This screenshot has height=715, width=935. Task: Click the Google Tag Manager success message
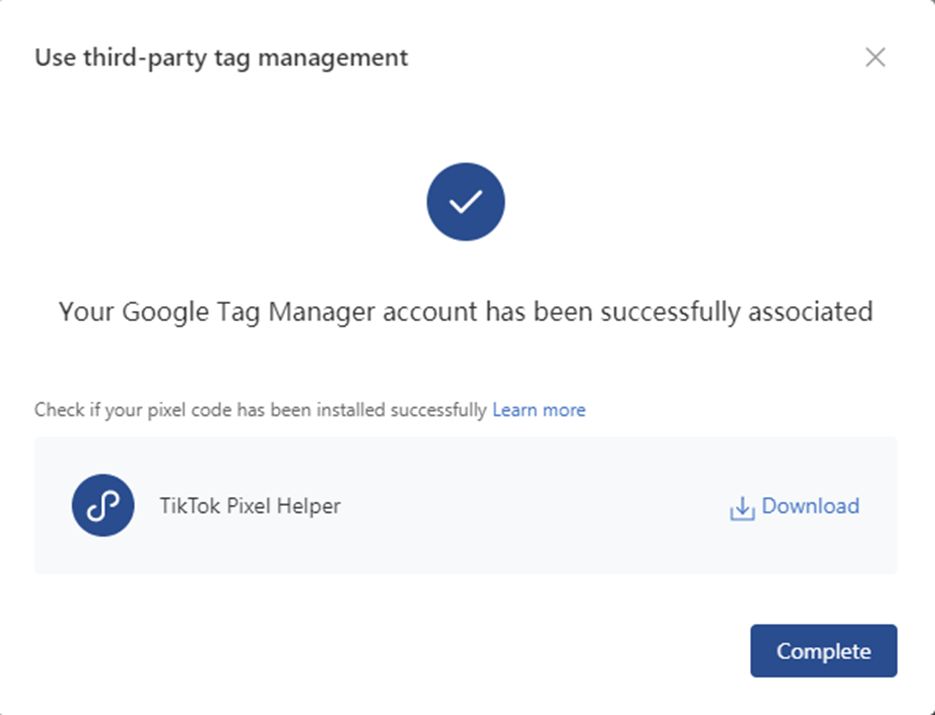(465, 312)
